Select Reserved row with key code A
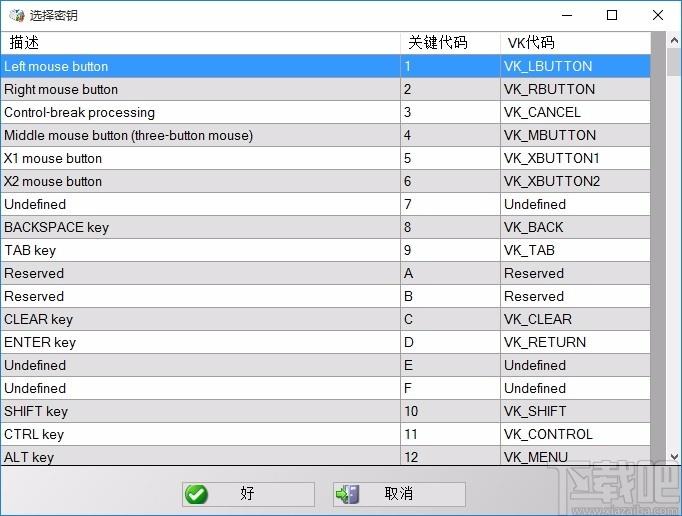This screenshot has width=682, height=516. (x=326, y=273)
